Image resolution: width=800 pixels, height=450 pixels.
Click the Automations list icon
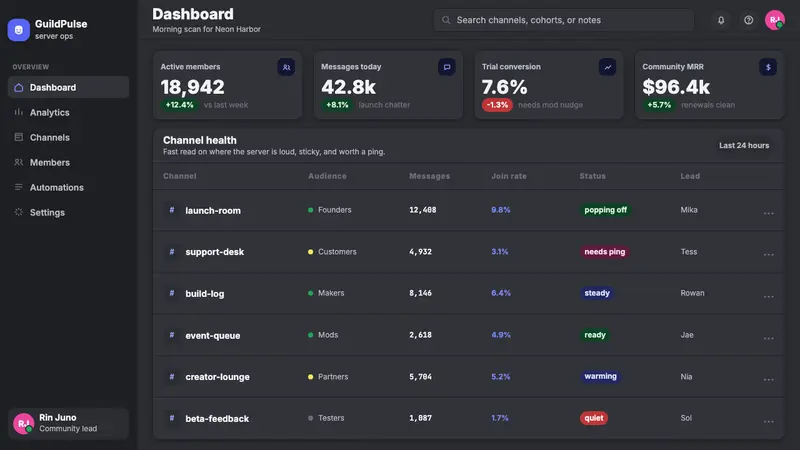[19, 187]
